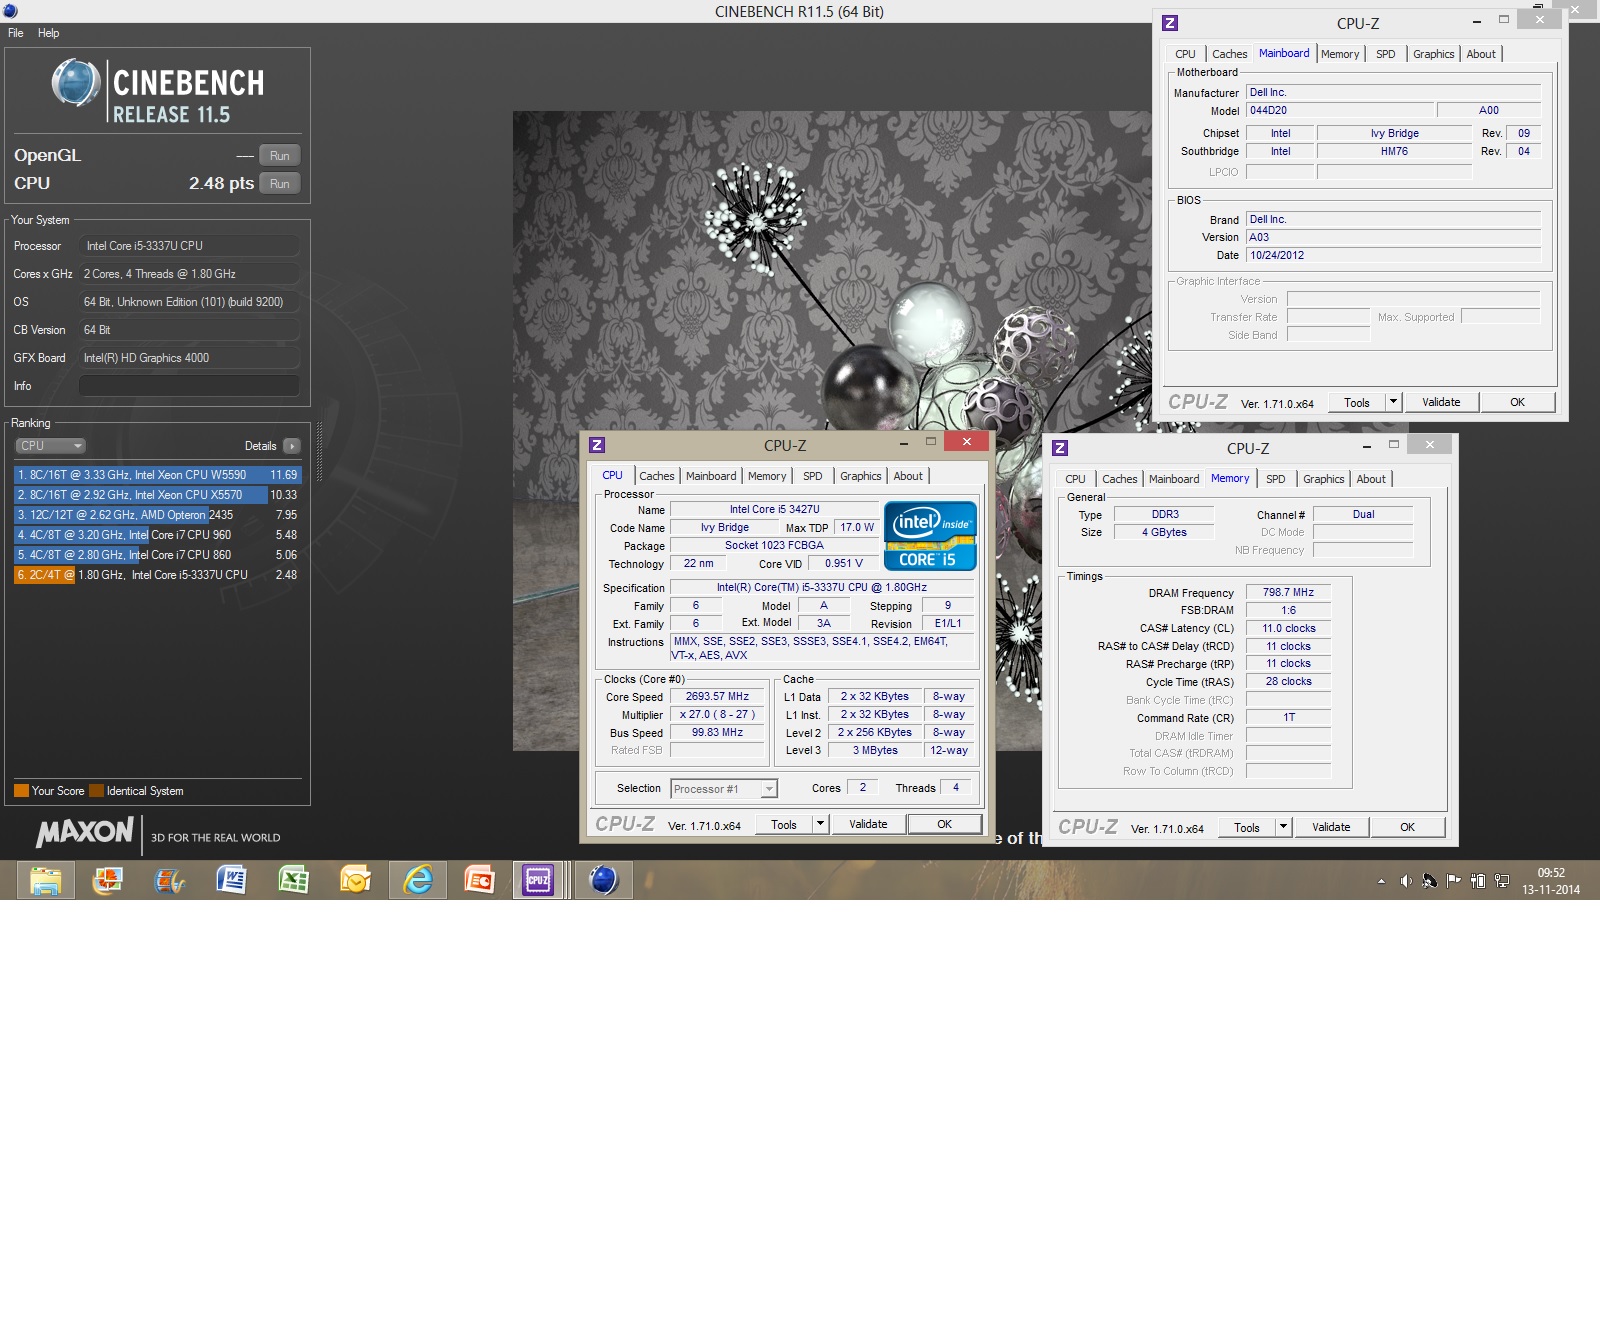
Task: Show hidden system tray icons
Action: pos(1382,881)
